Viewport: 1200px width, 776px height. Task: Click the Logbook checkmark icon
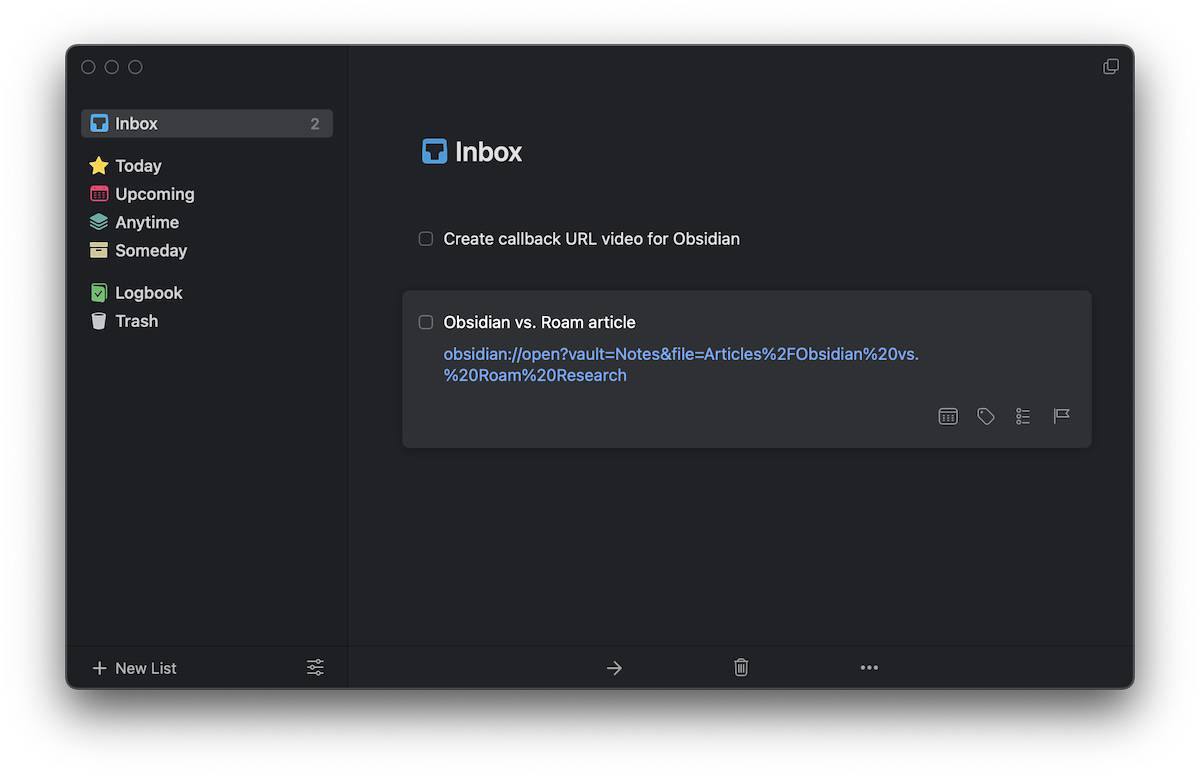(99, 293)
